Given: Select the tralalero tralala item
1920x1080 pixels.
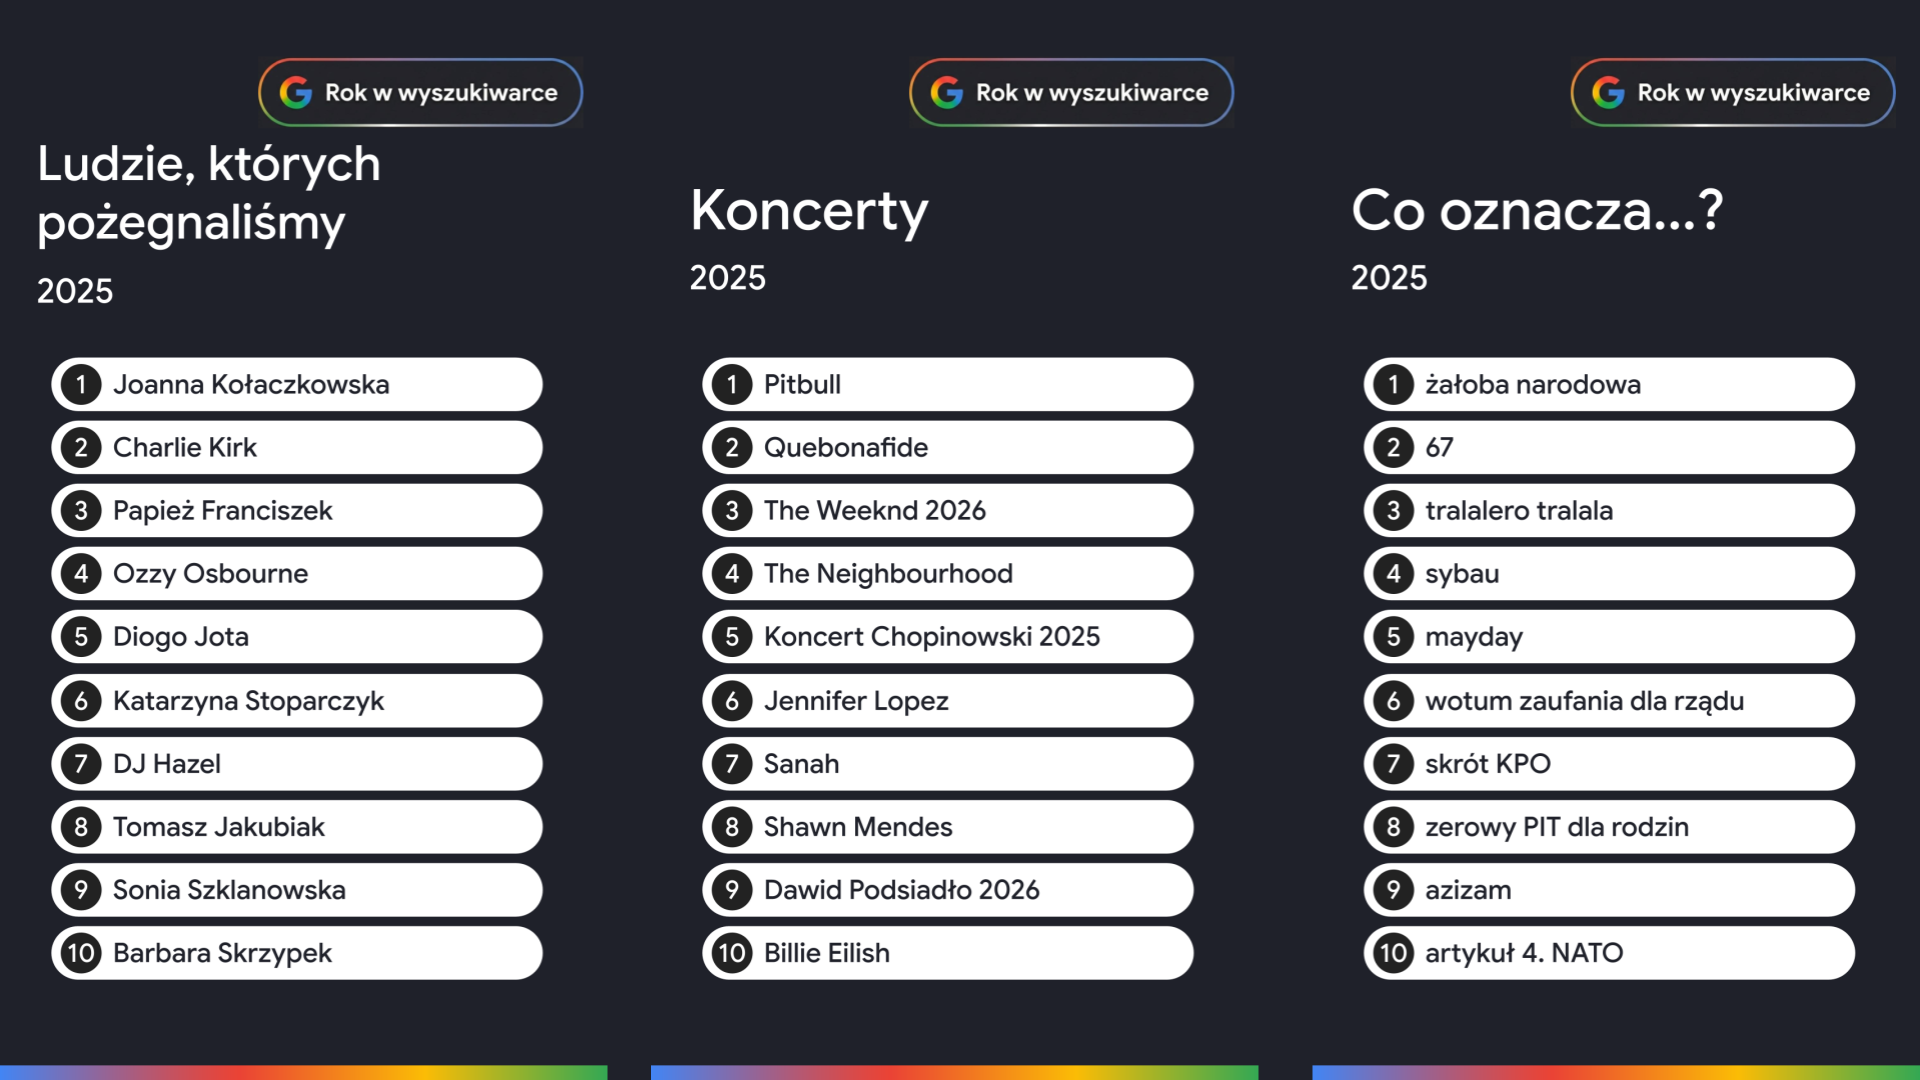Looking at the screenshot, I should pyautogui.click(x=1608, y=511).
